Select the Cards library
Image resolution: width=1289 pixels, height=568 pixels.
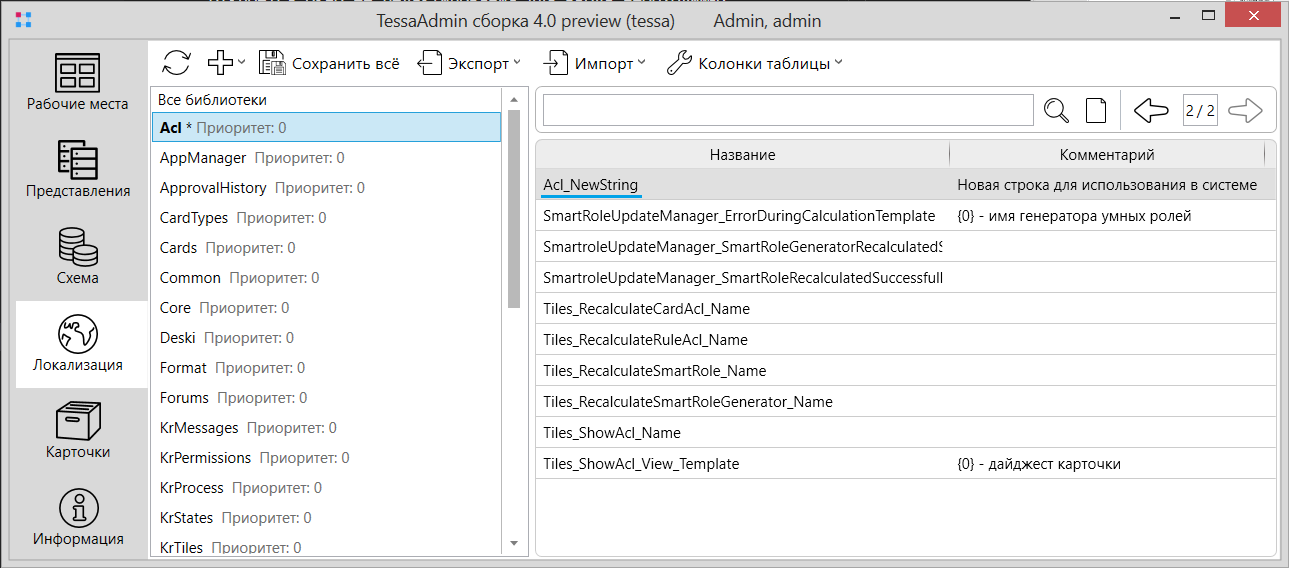326,248
